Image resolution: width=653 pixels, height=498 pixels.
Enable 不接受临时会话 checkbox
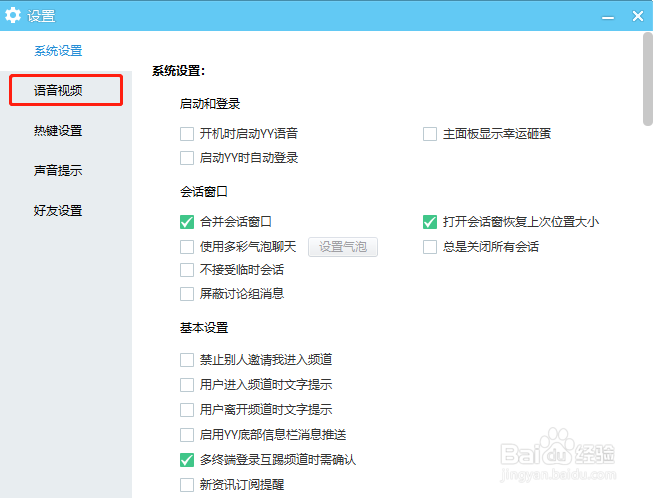pyautogui.click(x=187, y=270)
